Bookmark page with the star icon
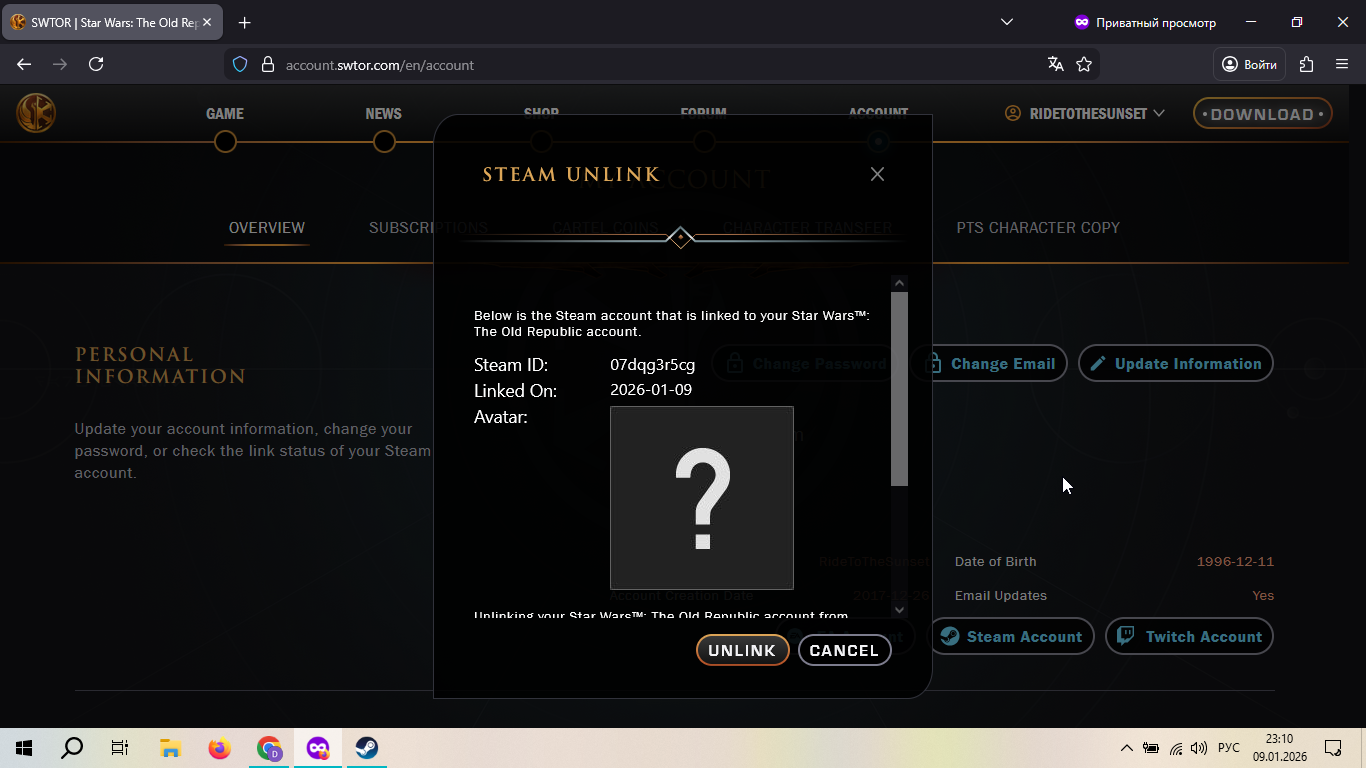The height and width of the screenshot is (768, 1366). (x=1084, y=64)
